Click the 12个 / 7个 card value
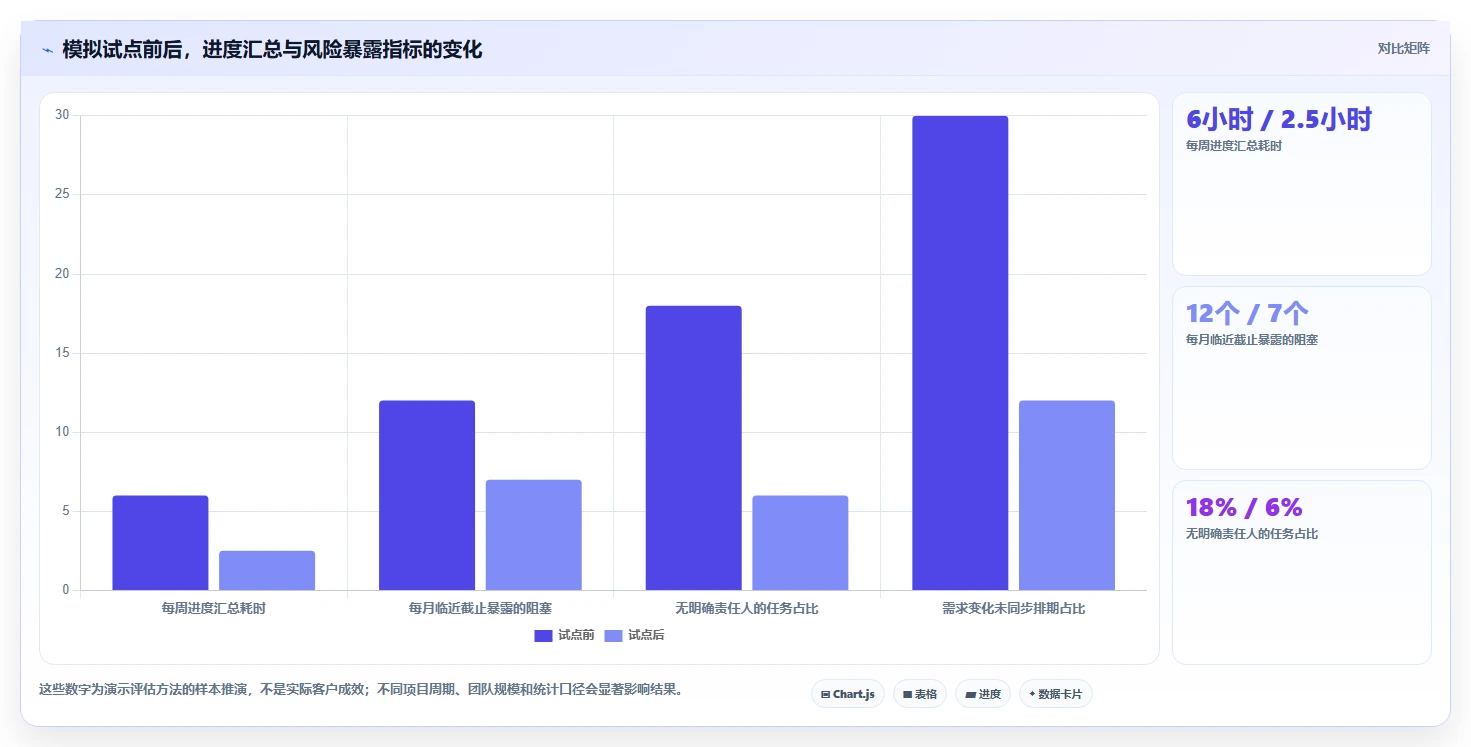Viewport: 1471px width, 747px height. 1247,313
